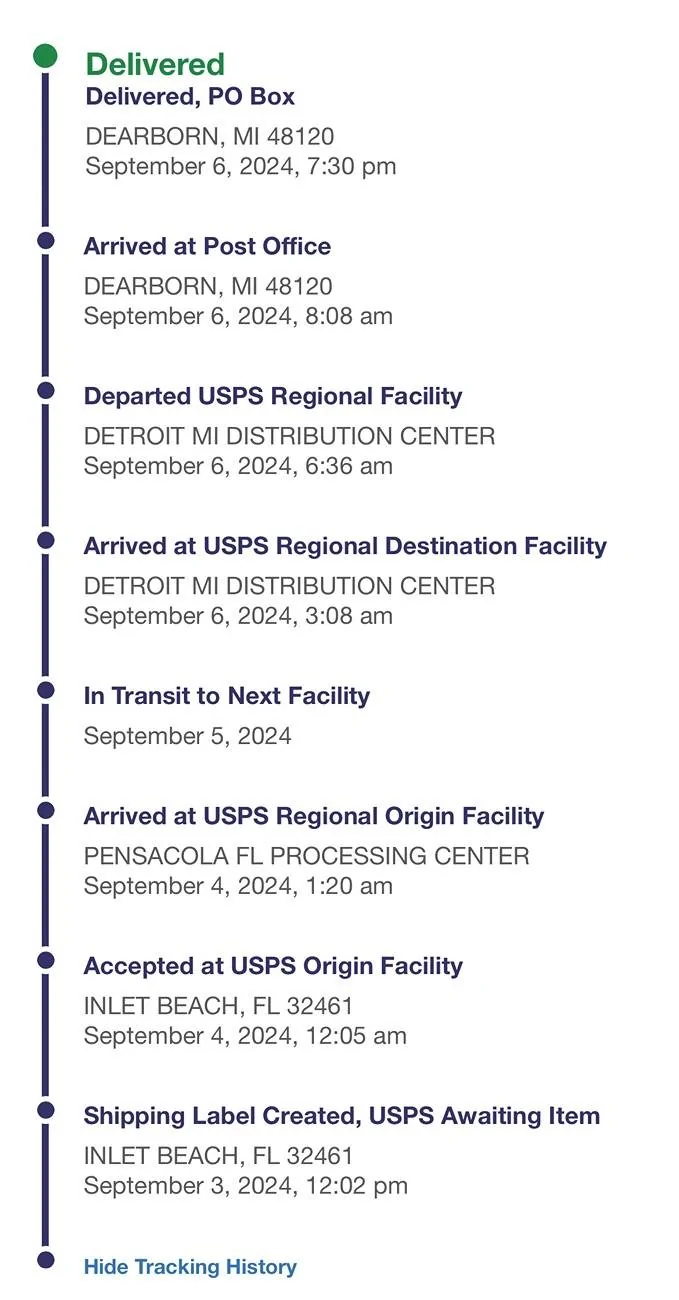
Task: Click Arrived at USPS Regional Destination Facility heading
Action: [x=345, y=546]
